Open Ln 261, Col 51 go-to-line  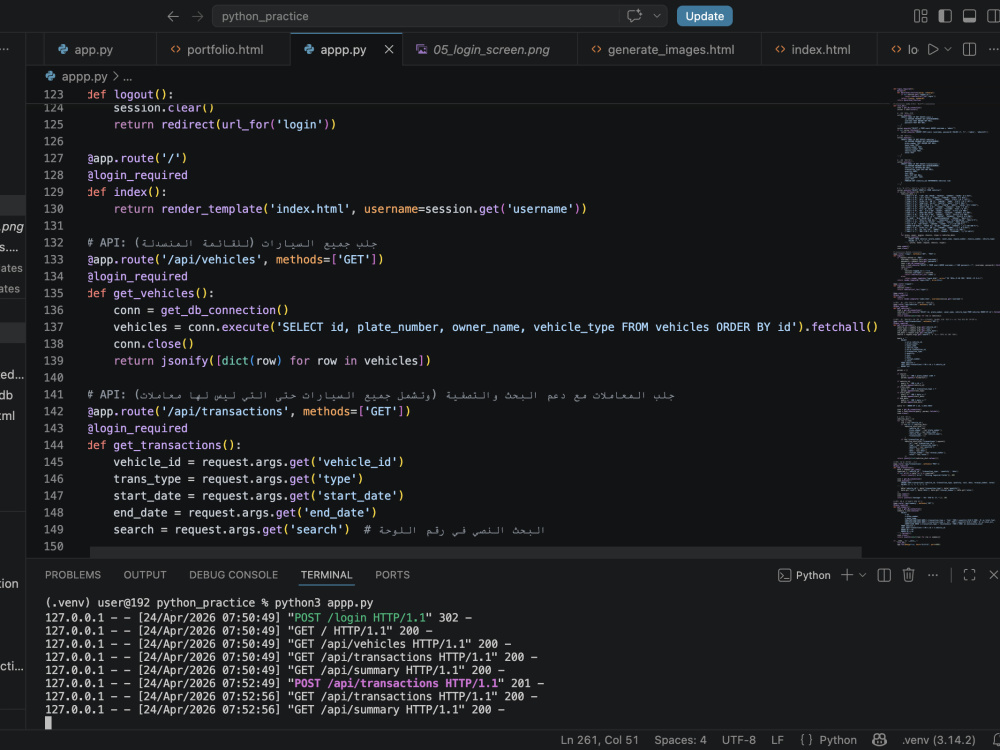click(x=599, y=740)
